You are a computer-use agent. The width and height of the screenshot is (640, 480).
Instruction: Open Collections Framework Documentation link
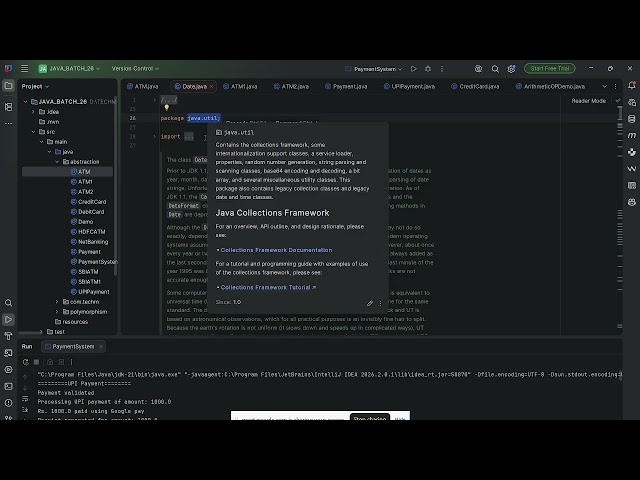pyautogui.click(x=276, y=250)
